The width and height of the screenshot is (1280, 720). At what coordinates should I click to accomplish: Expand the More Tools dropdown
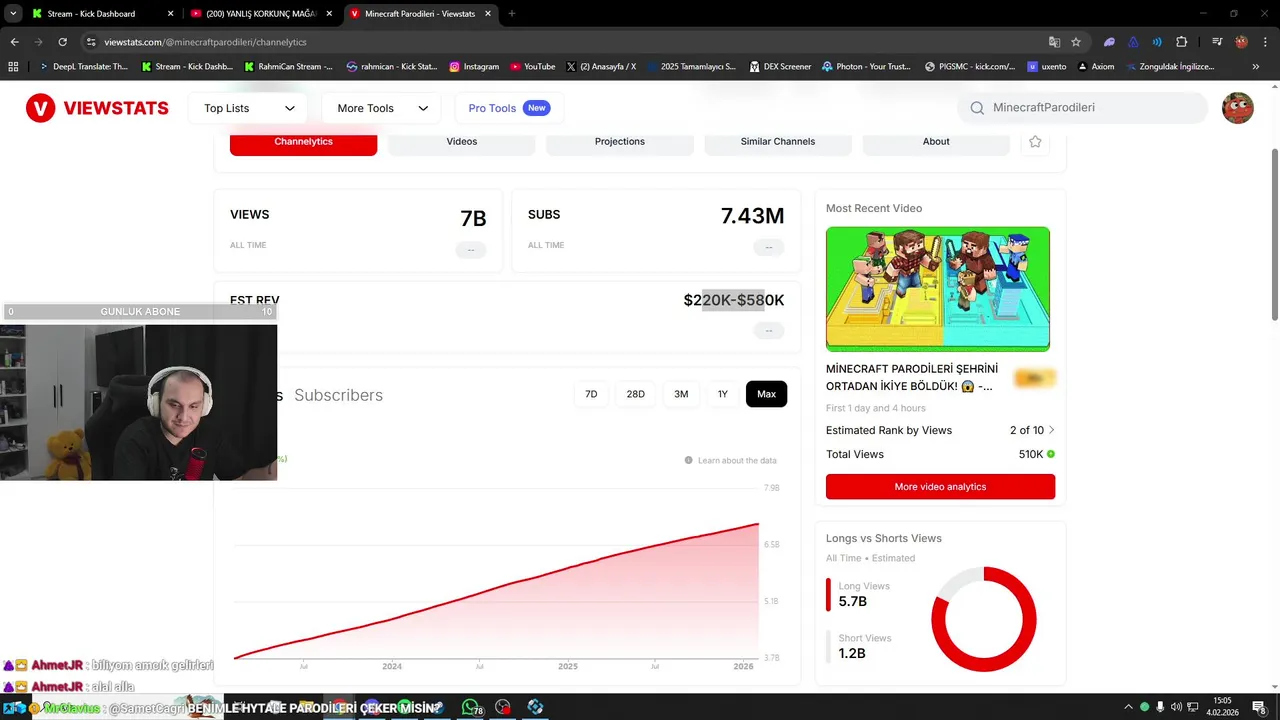tap(382, 108)
